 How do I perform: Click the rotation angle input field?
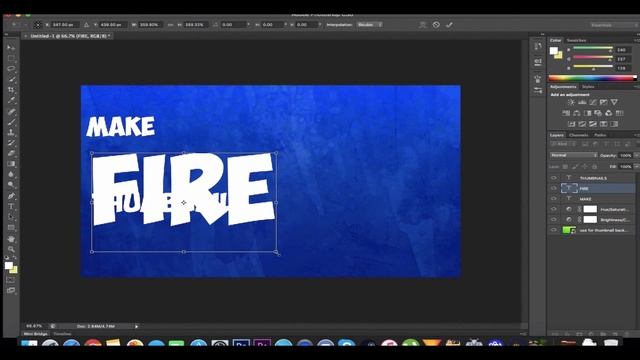coord(235,25)
